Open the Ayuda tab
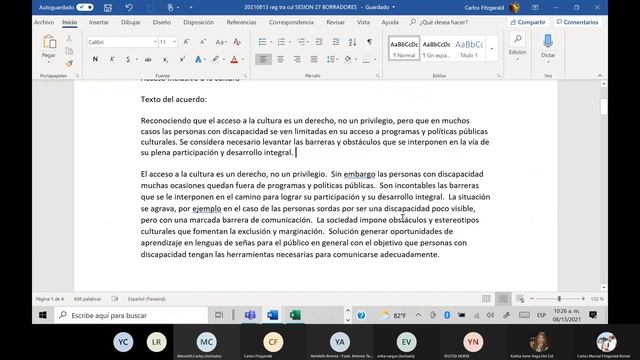The height and width of the screenshot is (360, 640). 390,22
